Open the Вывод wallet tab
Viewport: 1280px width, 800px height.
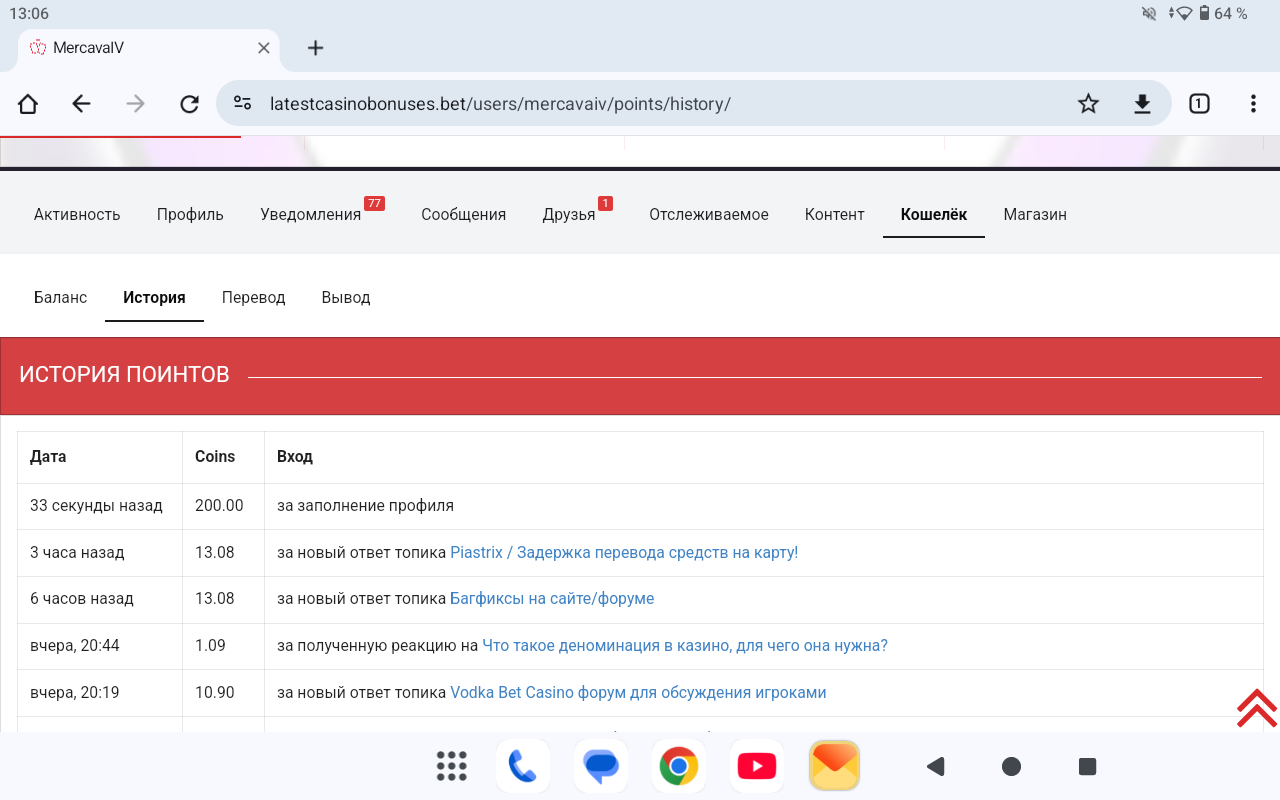pyautogui.click(x=346, y=297)
